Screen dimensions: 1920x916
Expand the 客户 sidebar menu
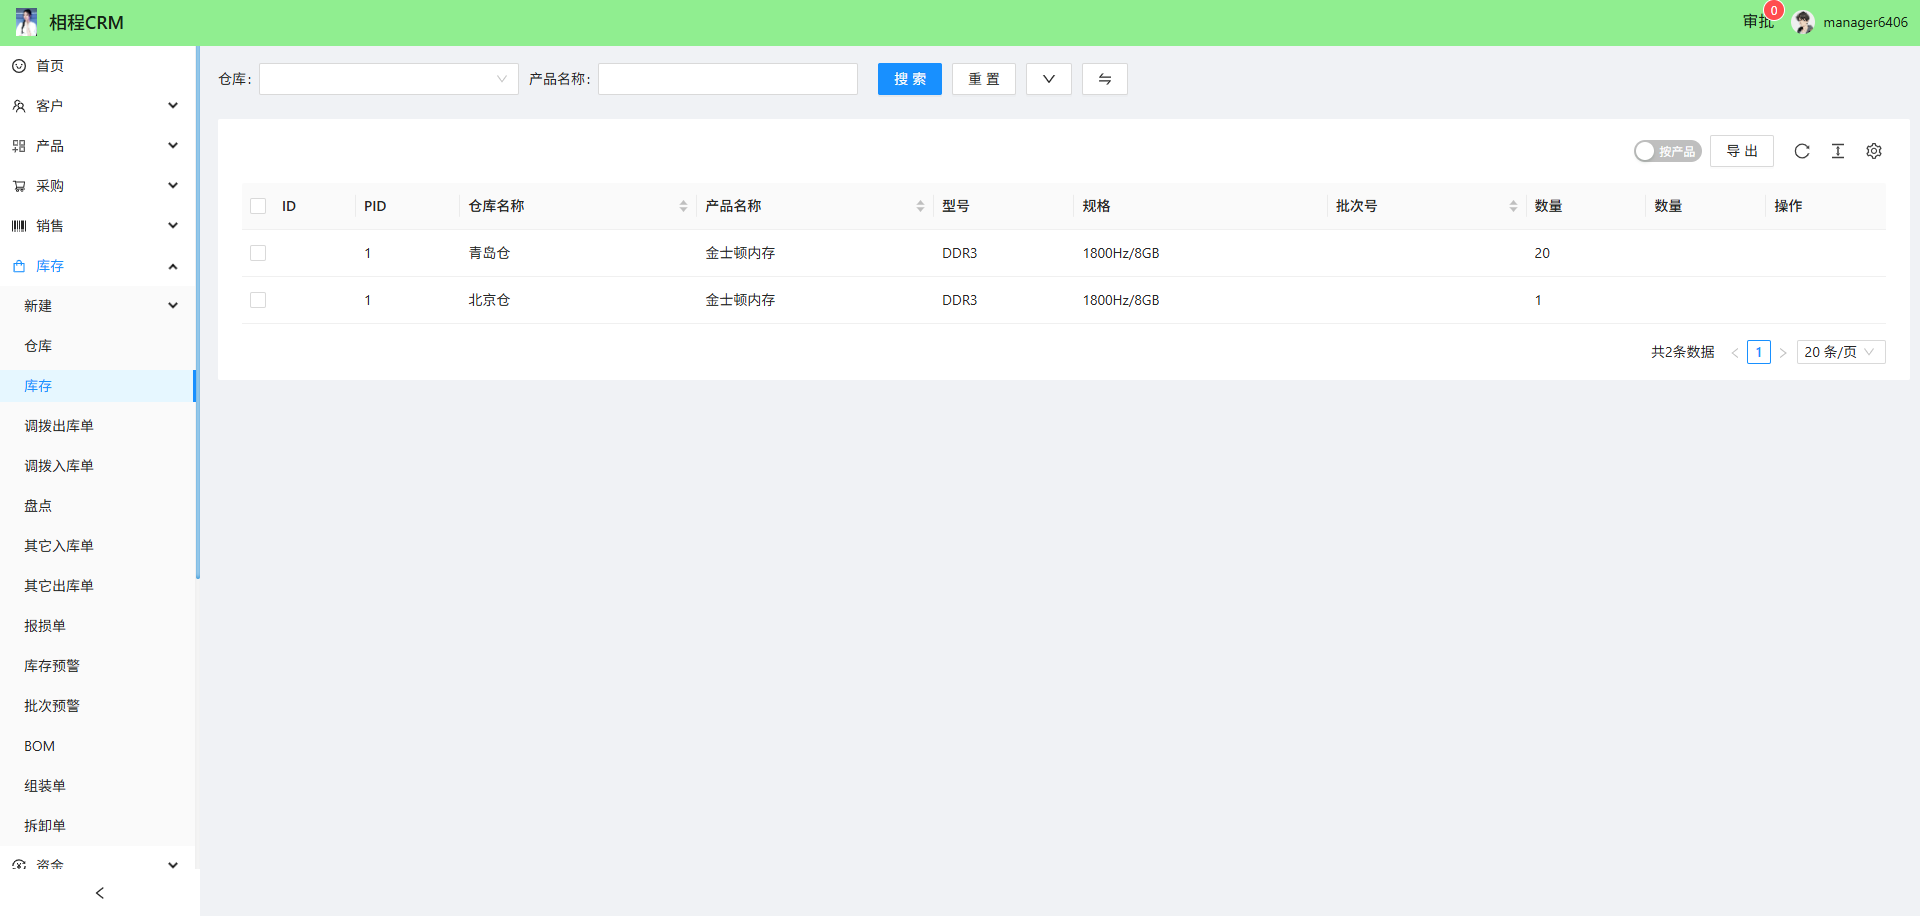(x=97, y=106)
